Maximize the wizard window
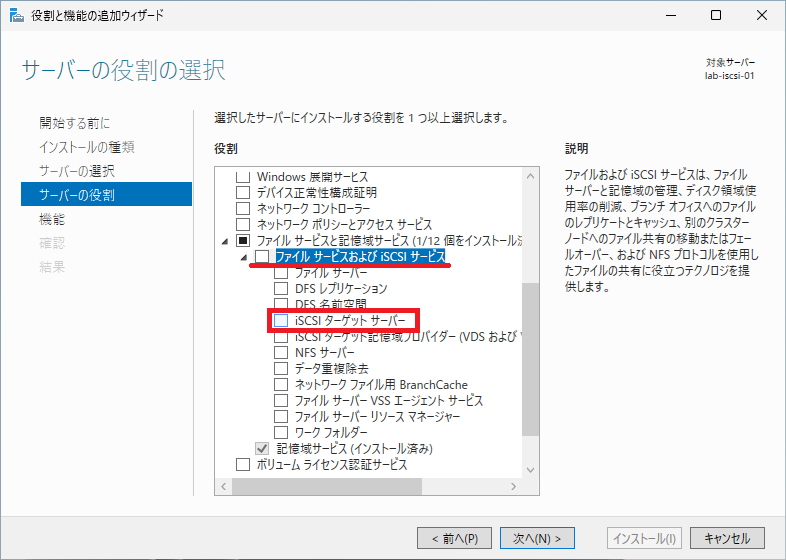The image size is (786, 560). [716, 15]
